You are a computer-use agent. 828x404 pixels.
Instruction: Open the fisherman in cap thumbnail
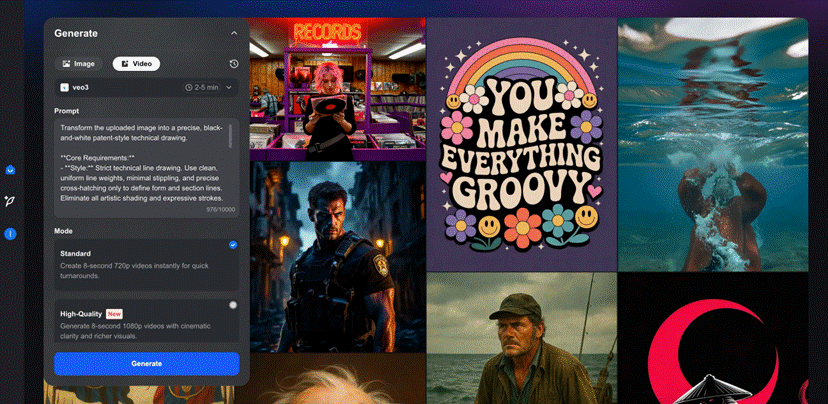pos(521,338)
